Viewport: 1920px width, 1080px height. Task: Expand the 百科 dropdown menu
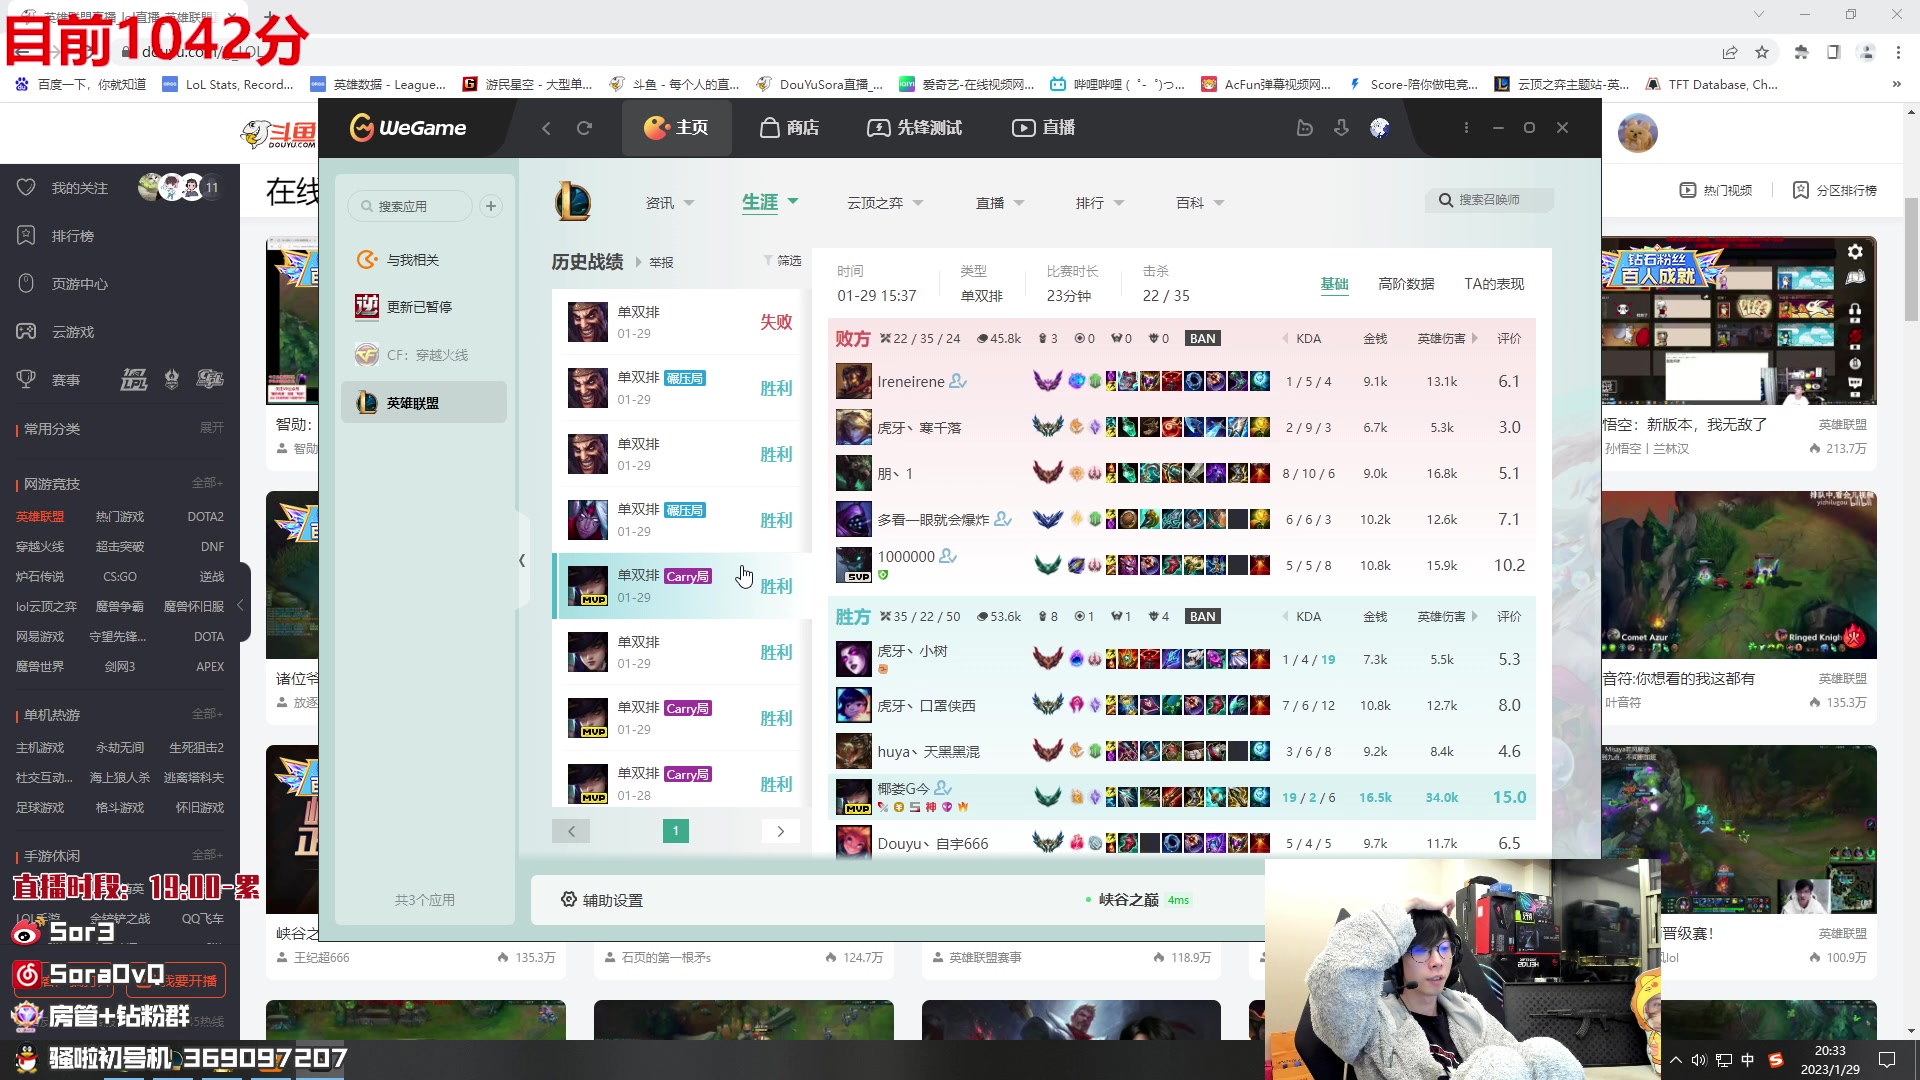[1200, 203]
